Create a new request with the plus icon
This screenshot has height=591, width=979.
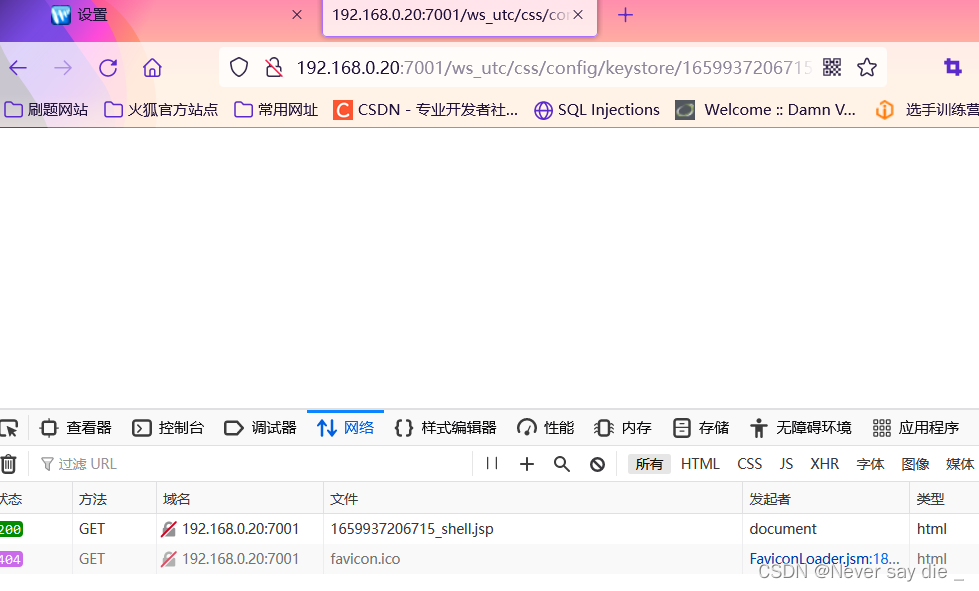pos(526,463)
